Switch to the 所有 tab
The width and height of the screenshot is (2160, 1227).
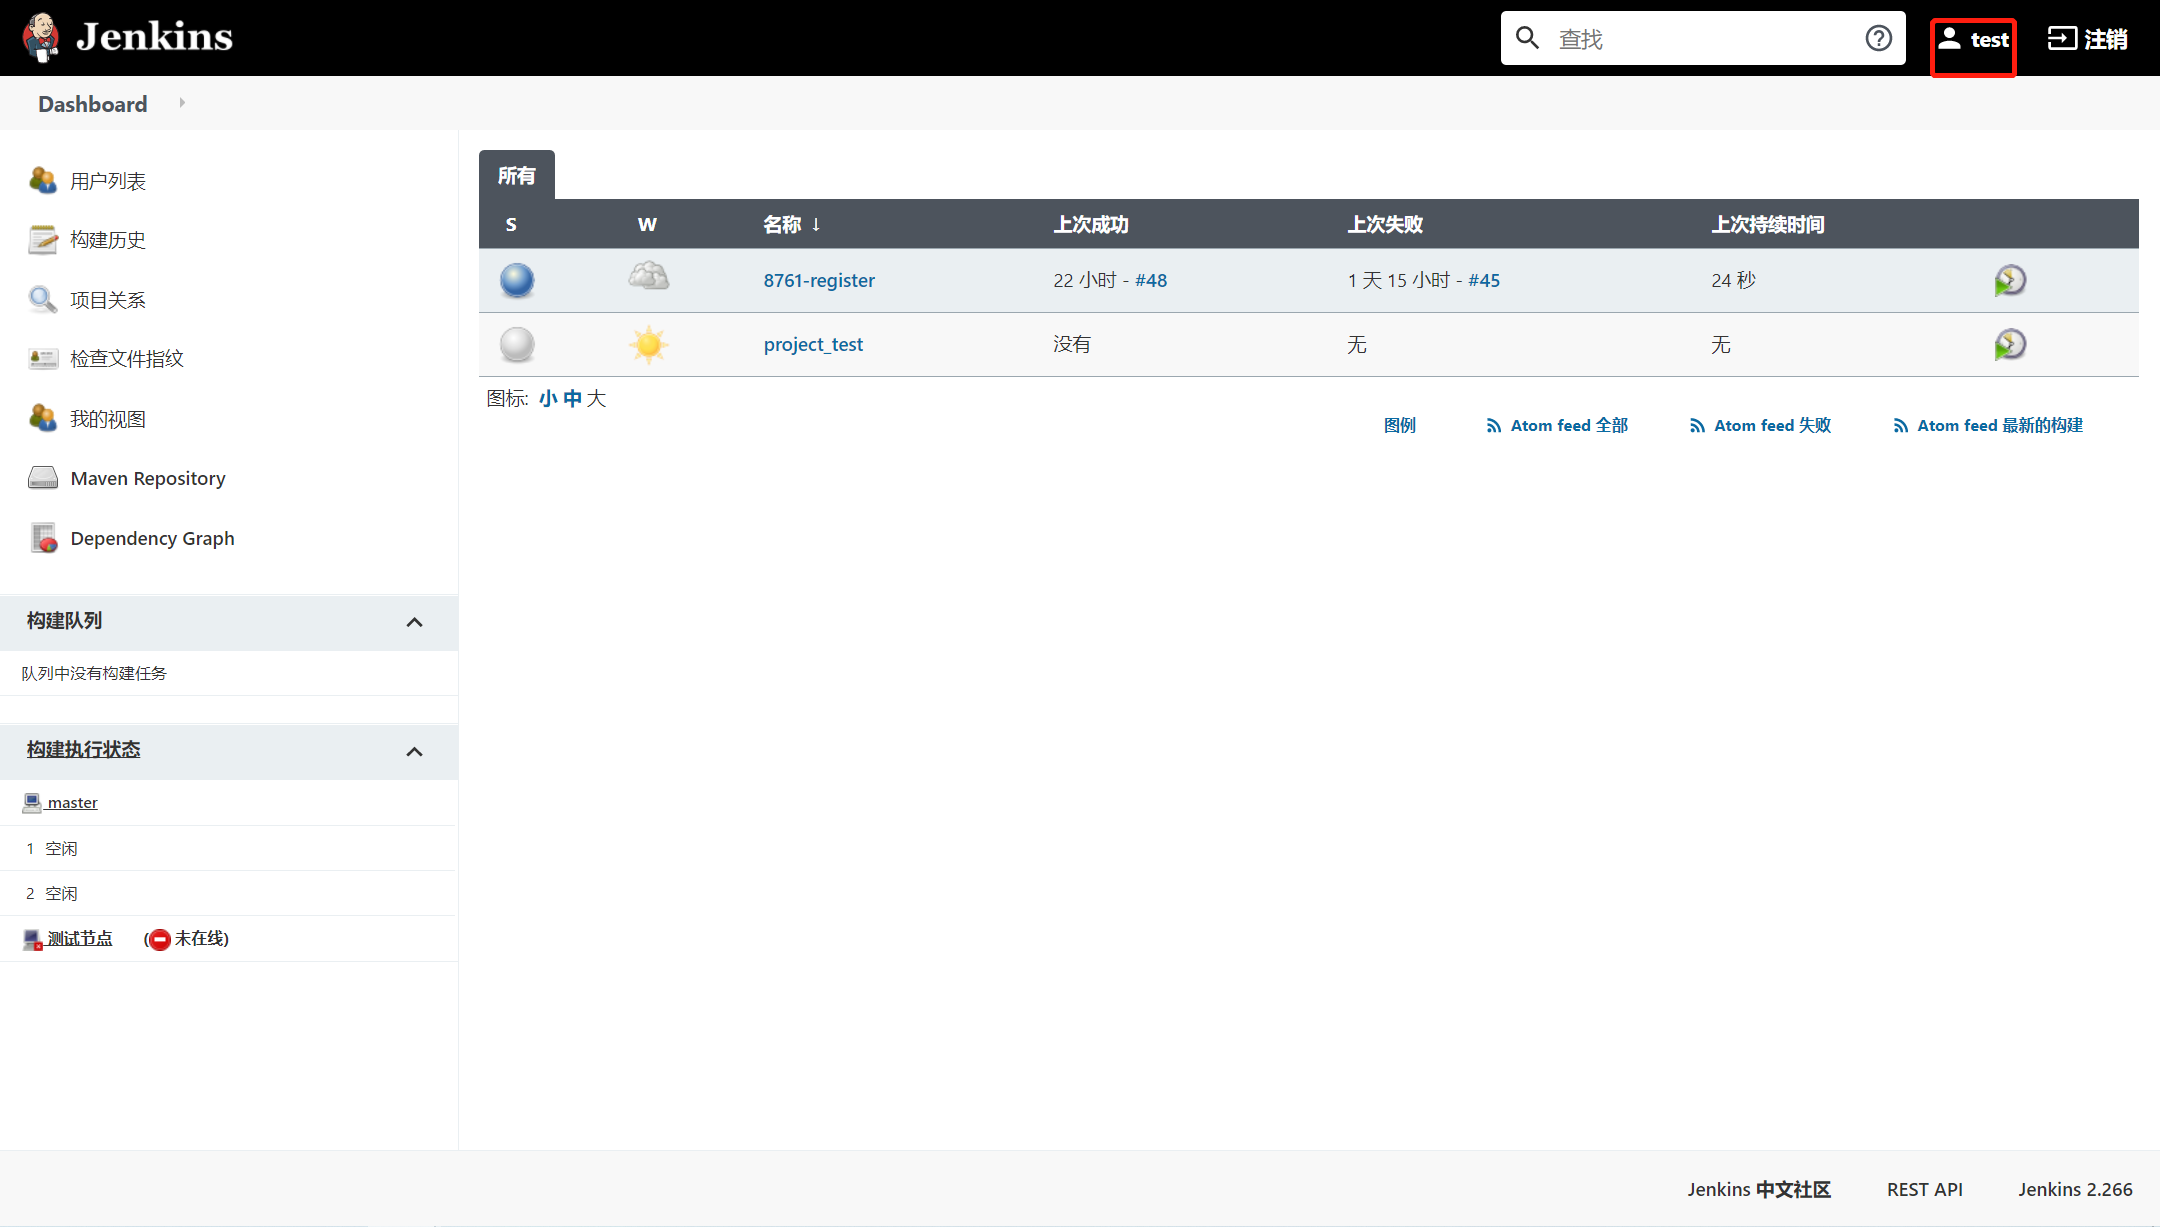pos(516,175)
